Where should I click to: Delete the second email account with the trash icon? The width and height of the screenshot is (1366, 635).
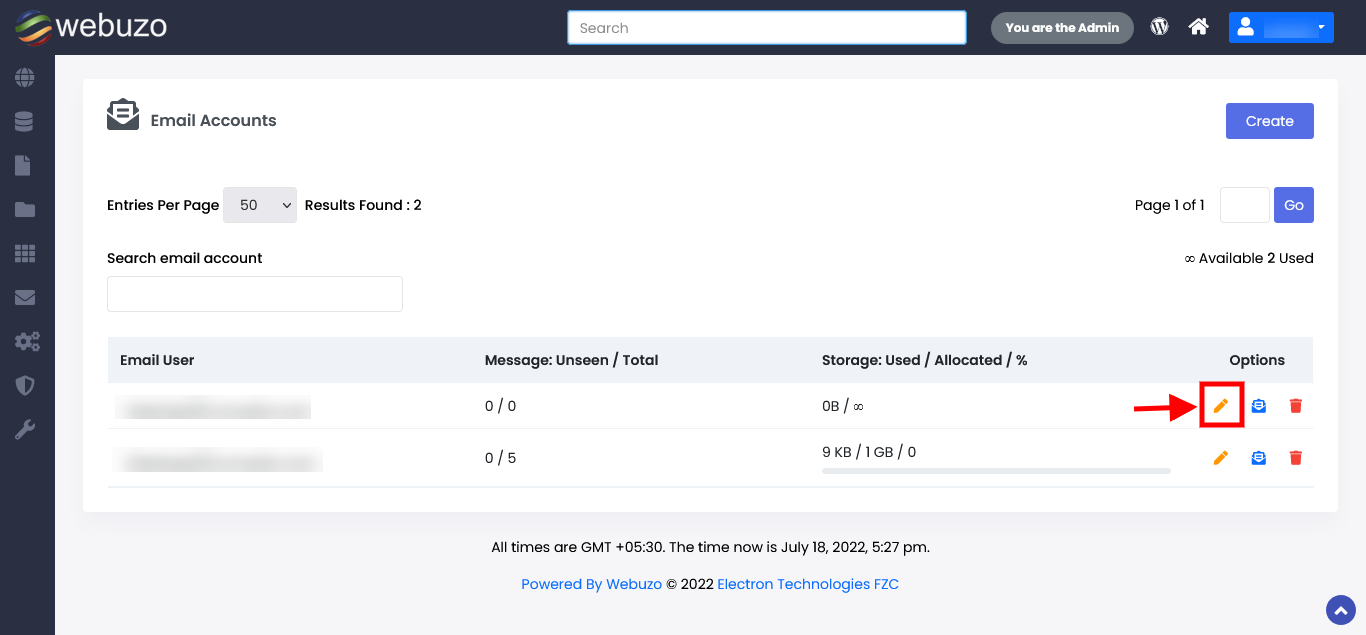tap(1296, 457)
